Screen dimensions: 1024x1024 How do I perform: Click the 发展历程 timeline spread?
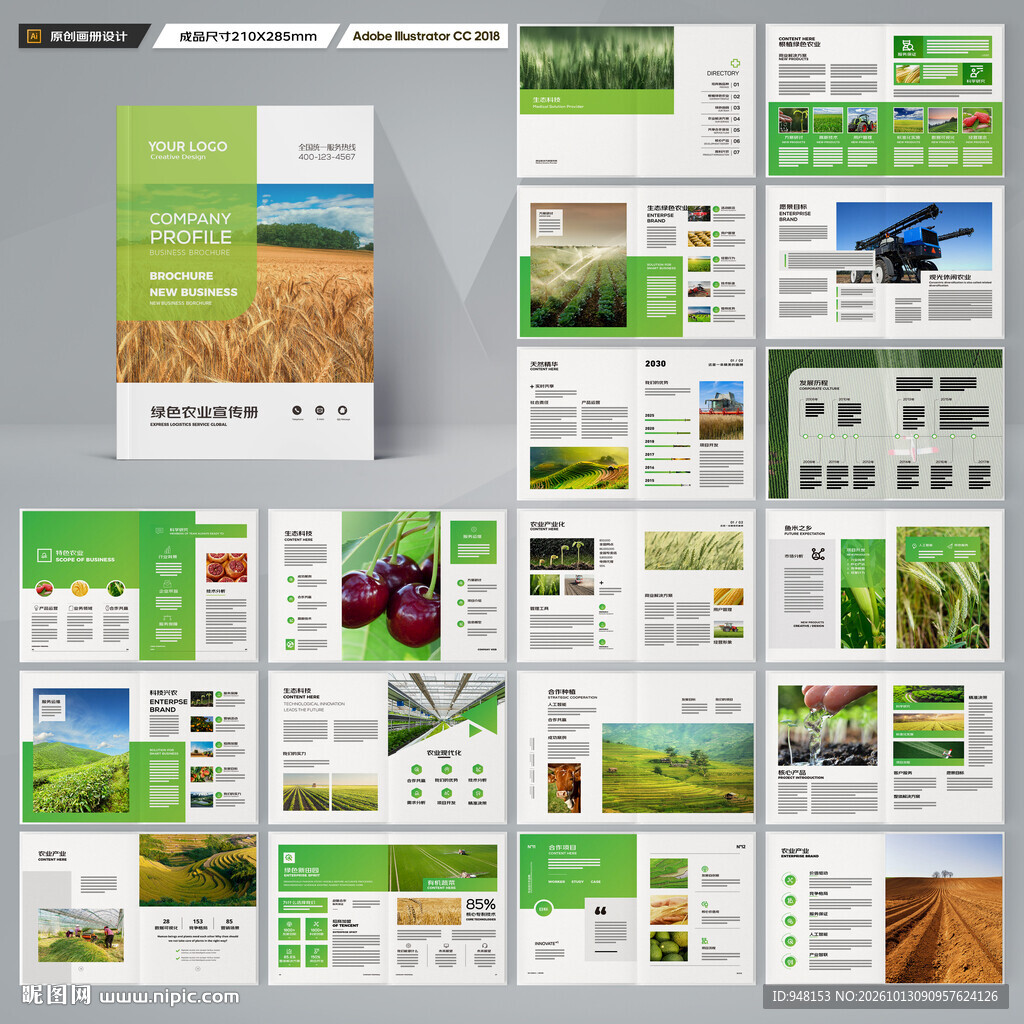click(885, 424)
